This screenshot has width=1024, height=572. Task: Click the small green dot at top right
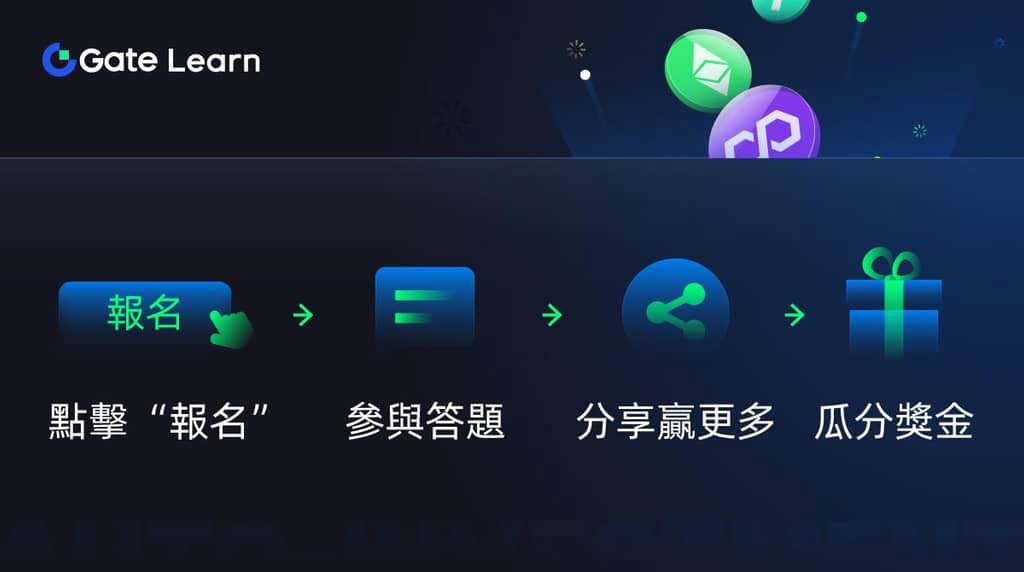coord(861,17)
